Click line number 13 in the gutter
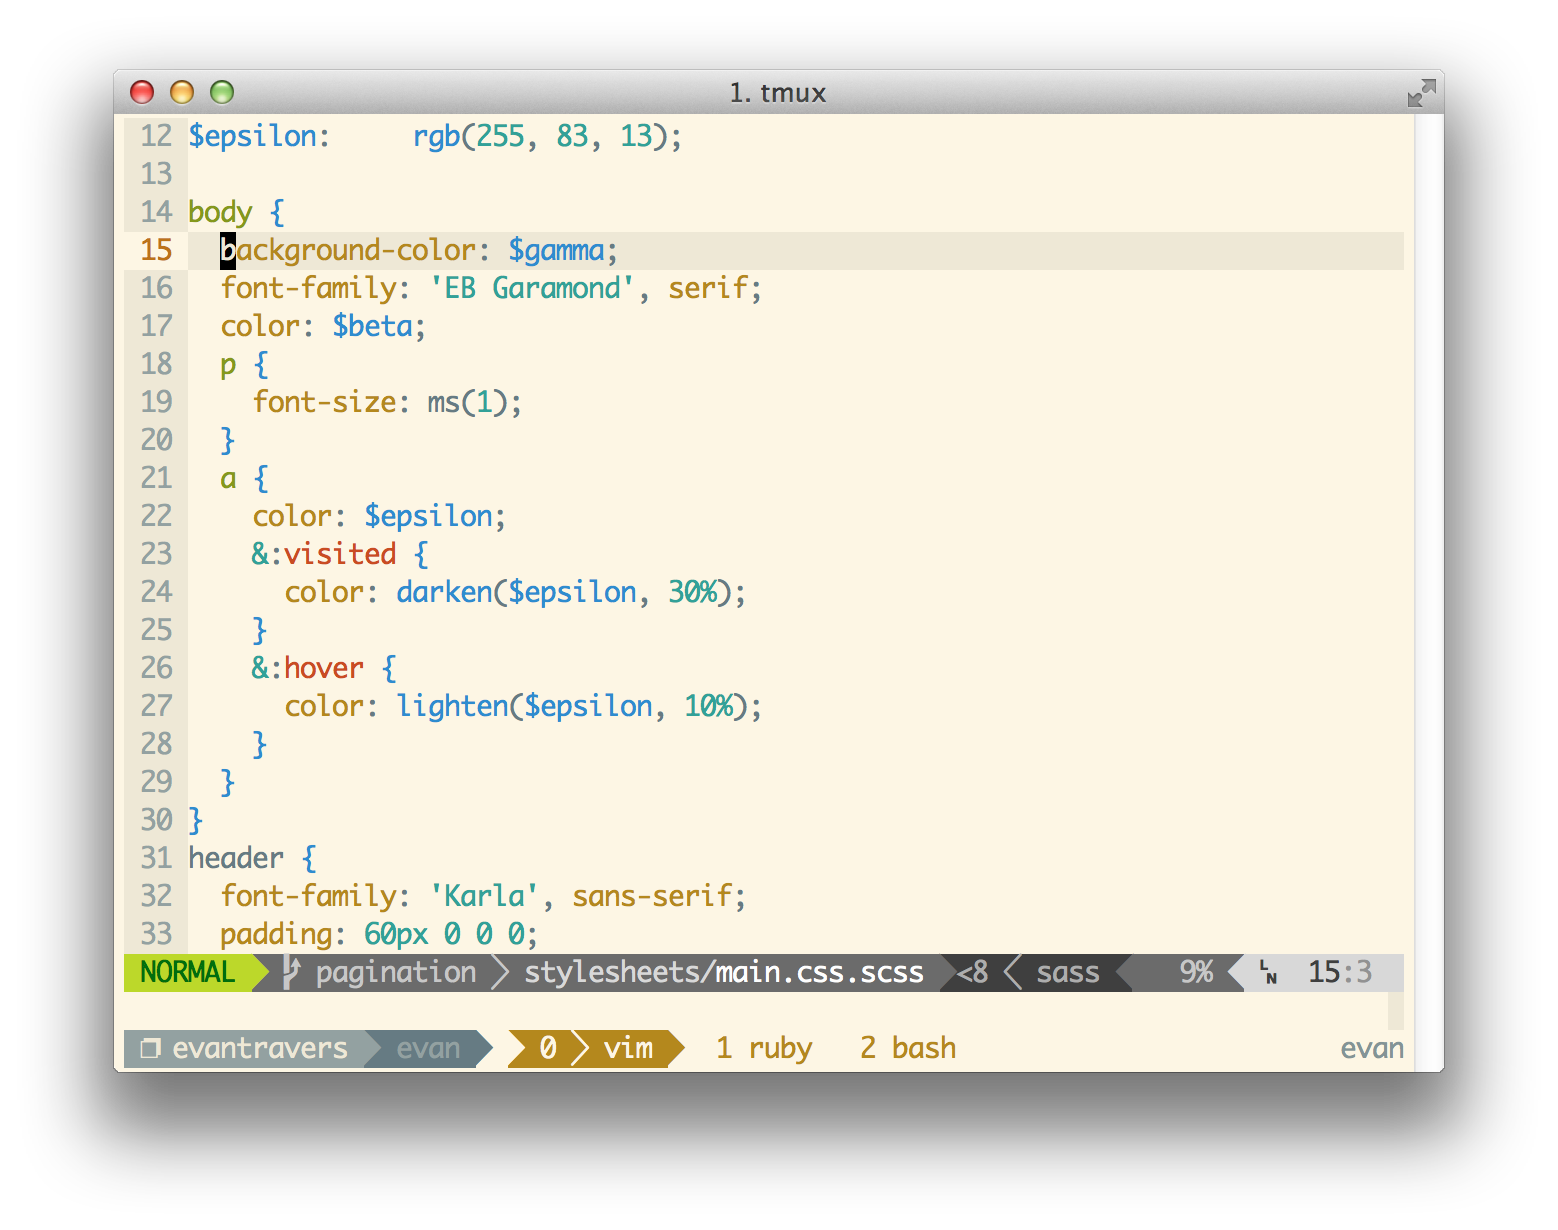 (x=156, y=174)
